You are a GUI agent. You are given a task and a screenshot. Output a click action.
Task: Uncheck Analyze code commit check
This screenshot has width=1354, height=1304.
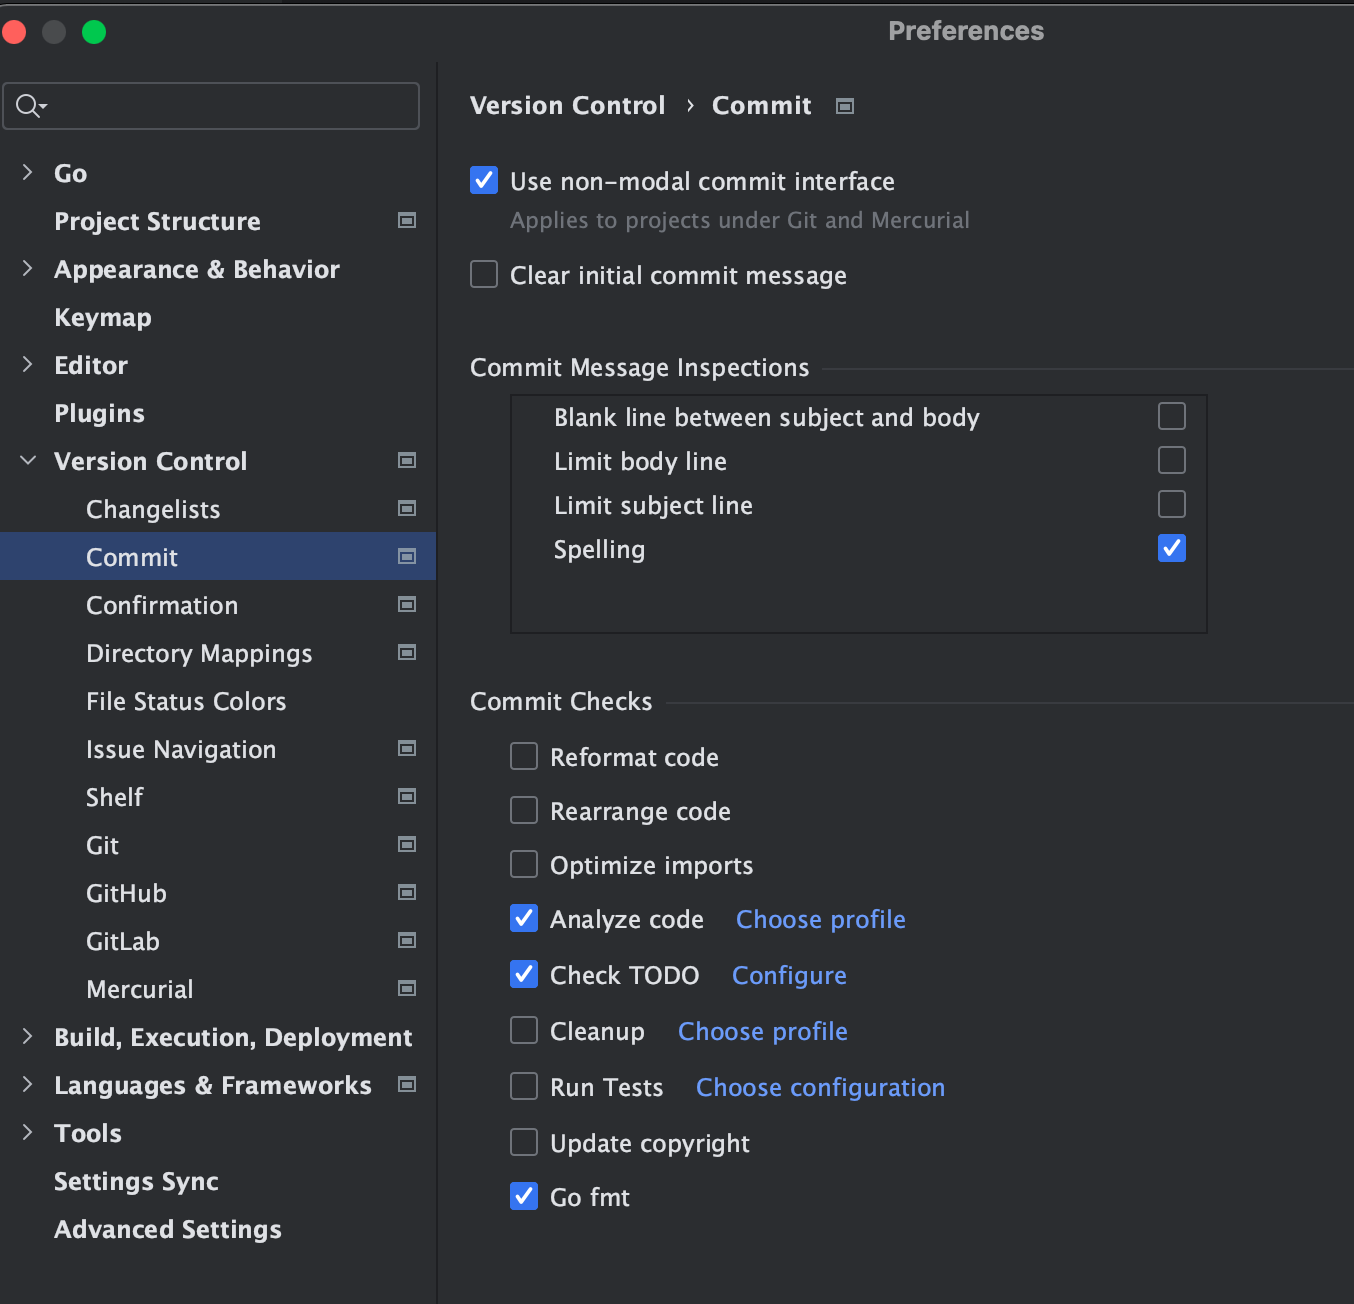(524, 918)
